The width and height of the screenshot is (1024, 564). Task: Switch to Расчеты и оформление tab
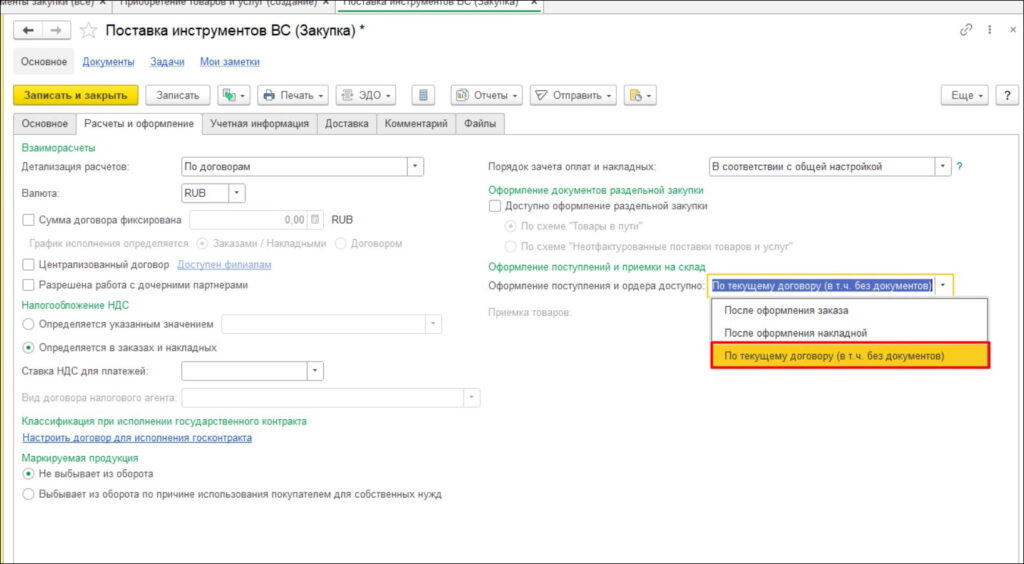pyautogui.click(x=139, y=123)
